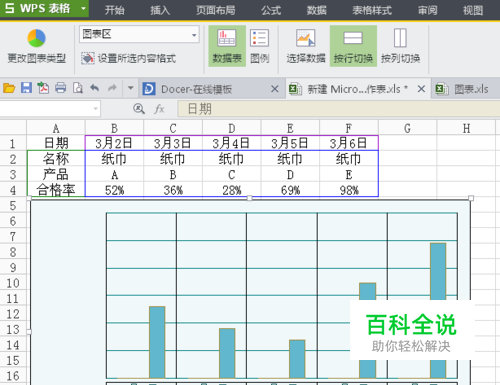This screenshot has width=500, height=385.
Task: Click the first chart bar for 3月2日
Action: click(157, 342)
